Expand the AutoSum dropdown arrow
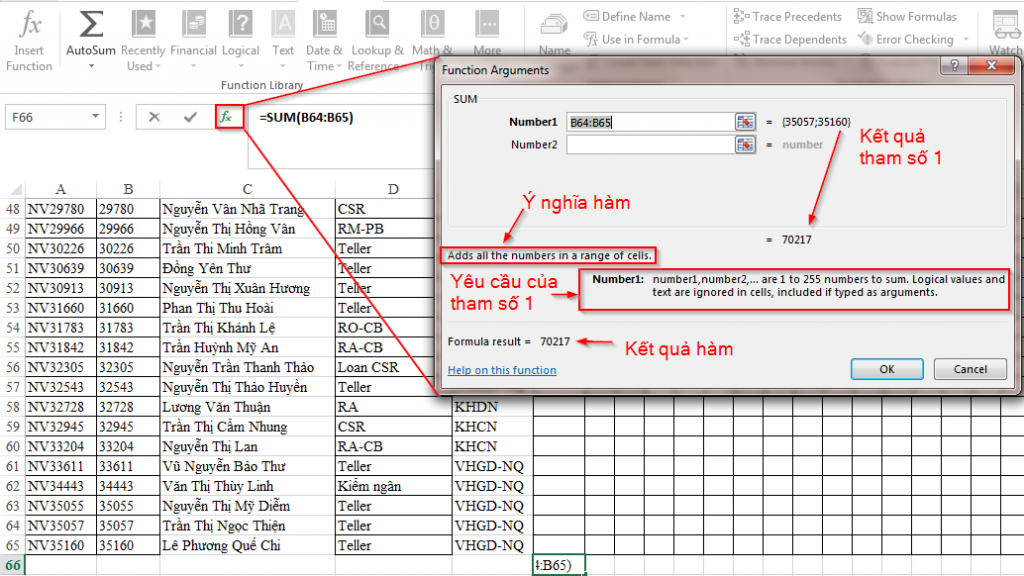This screenshot has height=576, width=1024. [x=91, y=66]
